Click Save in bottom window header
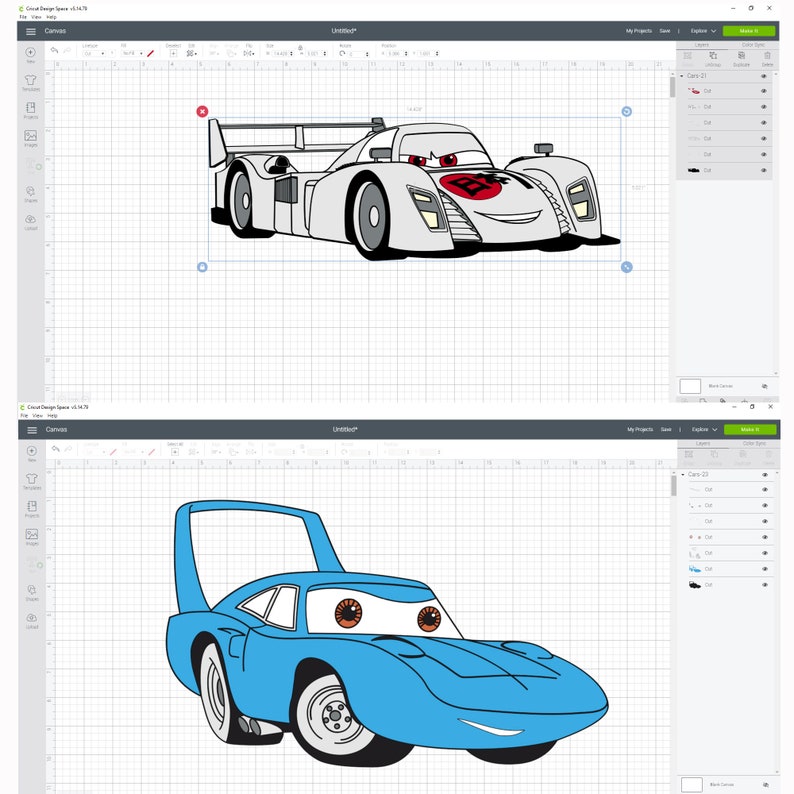The width and height of the screenshot is (794, 794). click(666, 429)
